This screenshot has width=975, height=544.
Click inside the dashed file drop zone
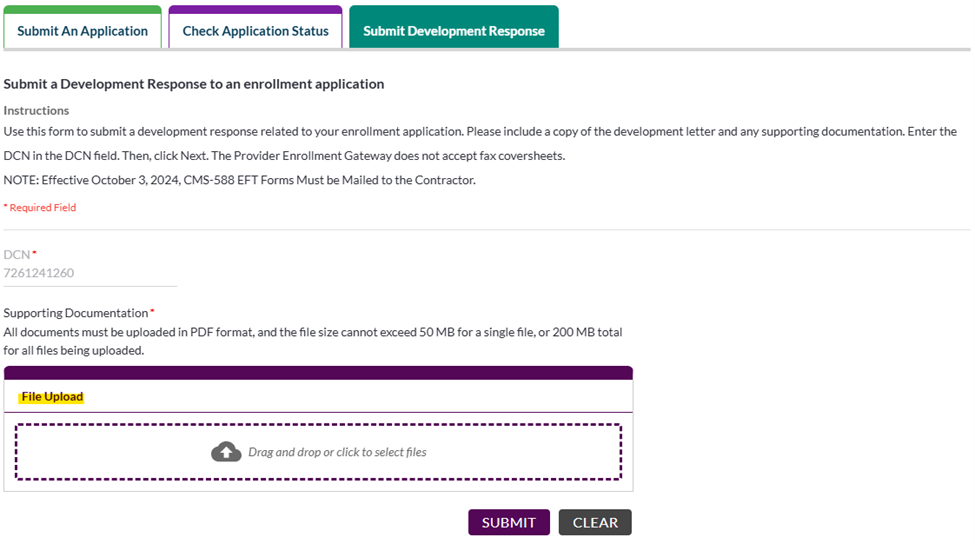click(x=318, y=452)
